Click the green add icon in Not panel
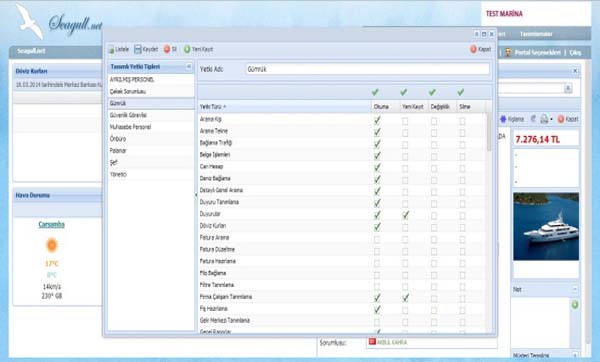Image resolution: width=600 pixels, height=362 pixels. (575, 305)
